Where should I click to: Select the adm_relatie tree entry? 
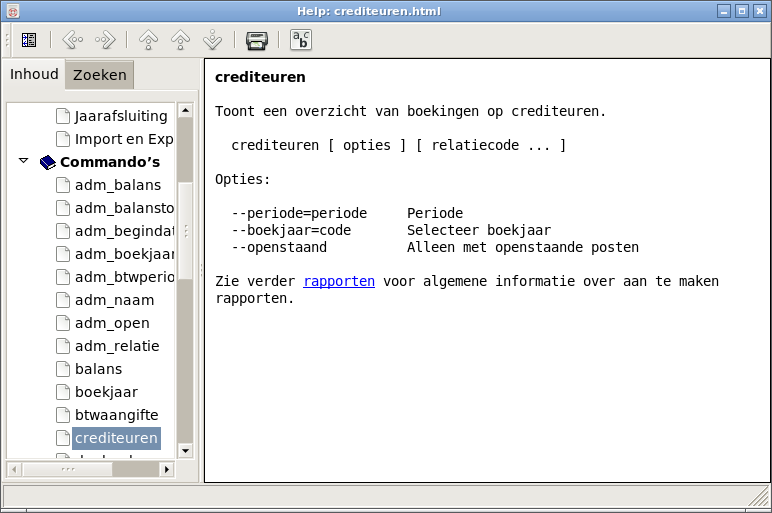tap(117, 346)
